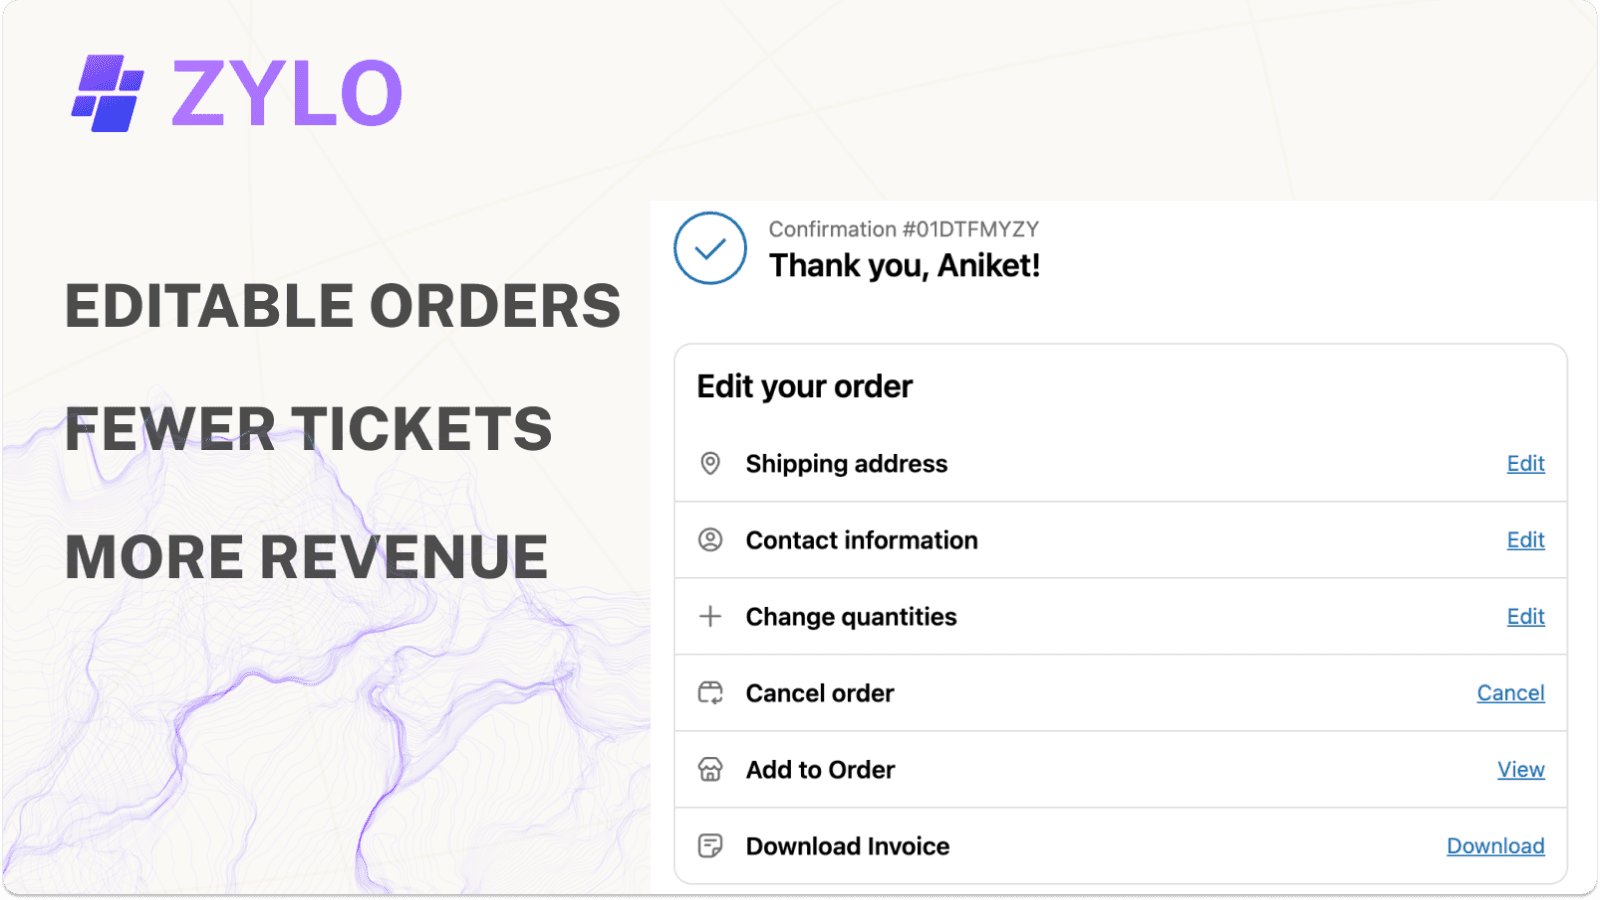Click the Zylo logo icon
The width and height of the screenshot is (1600, 900).
[x=107, y=93]
